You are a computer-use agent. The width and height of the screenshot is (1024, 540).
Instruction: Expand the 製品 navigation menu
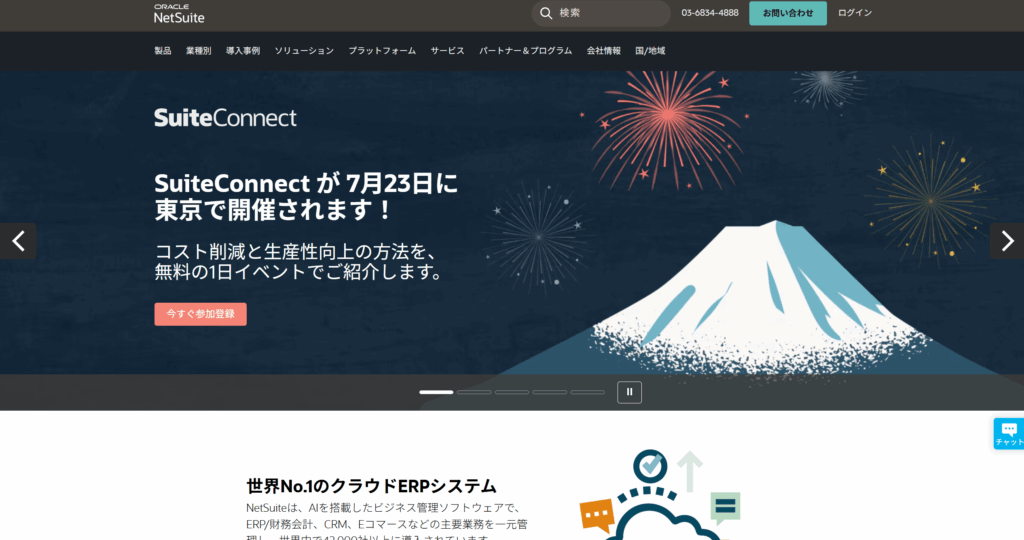coord(163,51)
